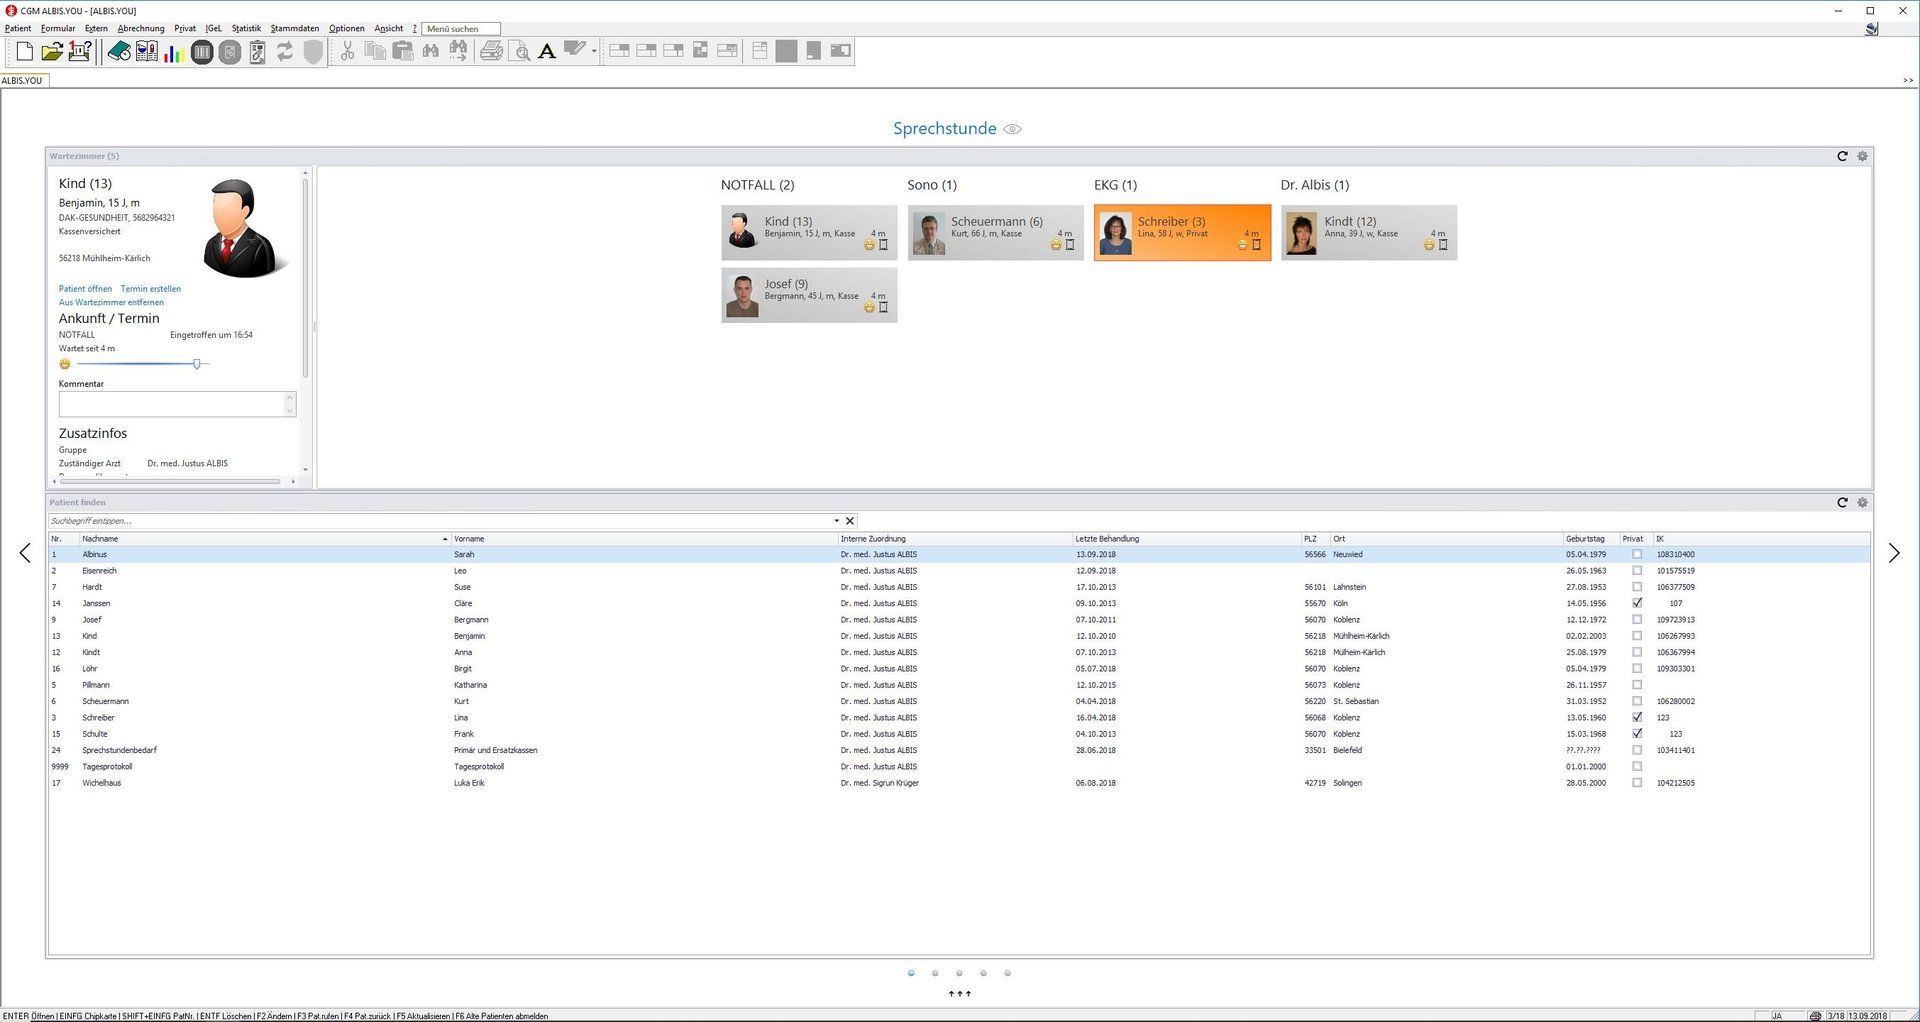Click the barcode scanner toolbar icon

202,52
